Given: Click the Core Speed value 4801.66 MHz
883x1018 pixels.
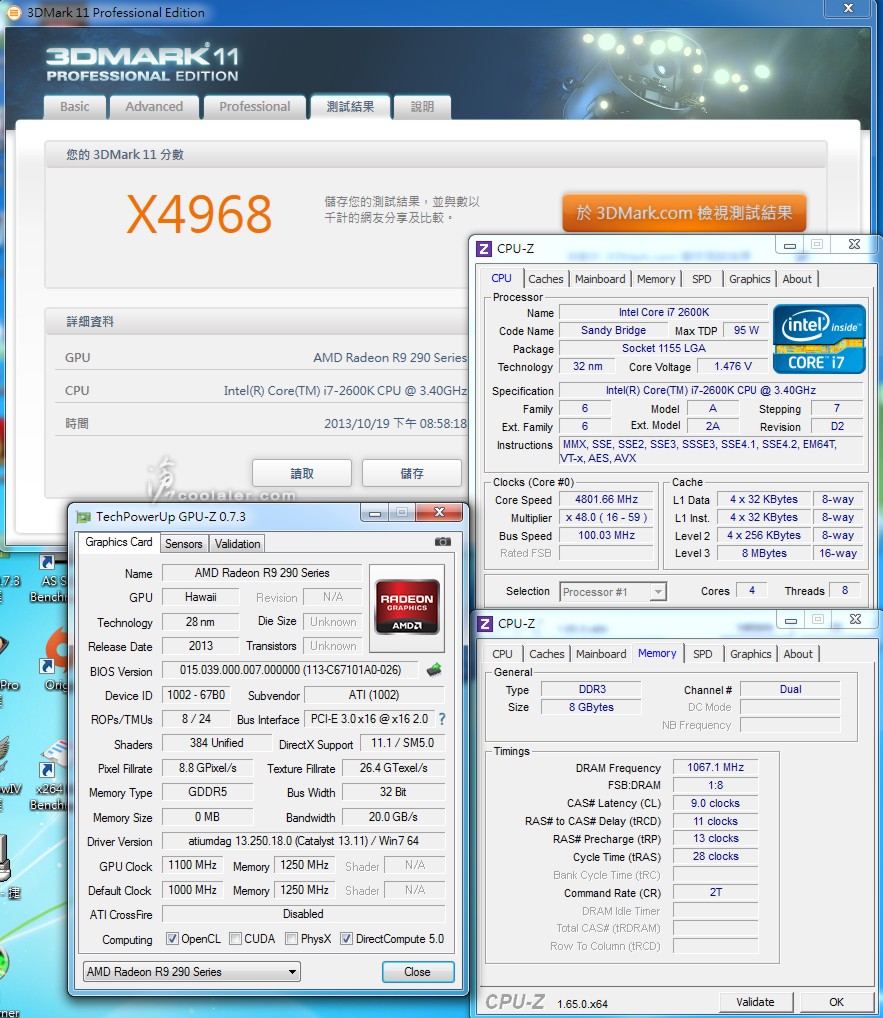Looking at the screenshot, I should click(606, 499).
